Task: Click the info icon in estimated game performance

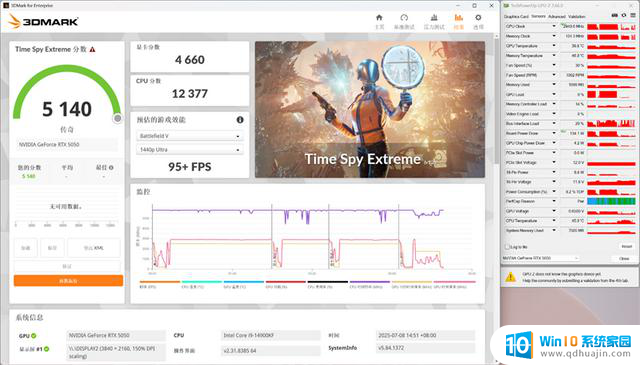Action: [240, 120]
